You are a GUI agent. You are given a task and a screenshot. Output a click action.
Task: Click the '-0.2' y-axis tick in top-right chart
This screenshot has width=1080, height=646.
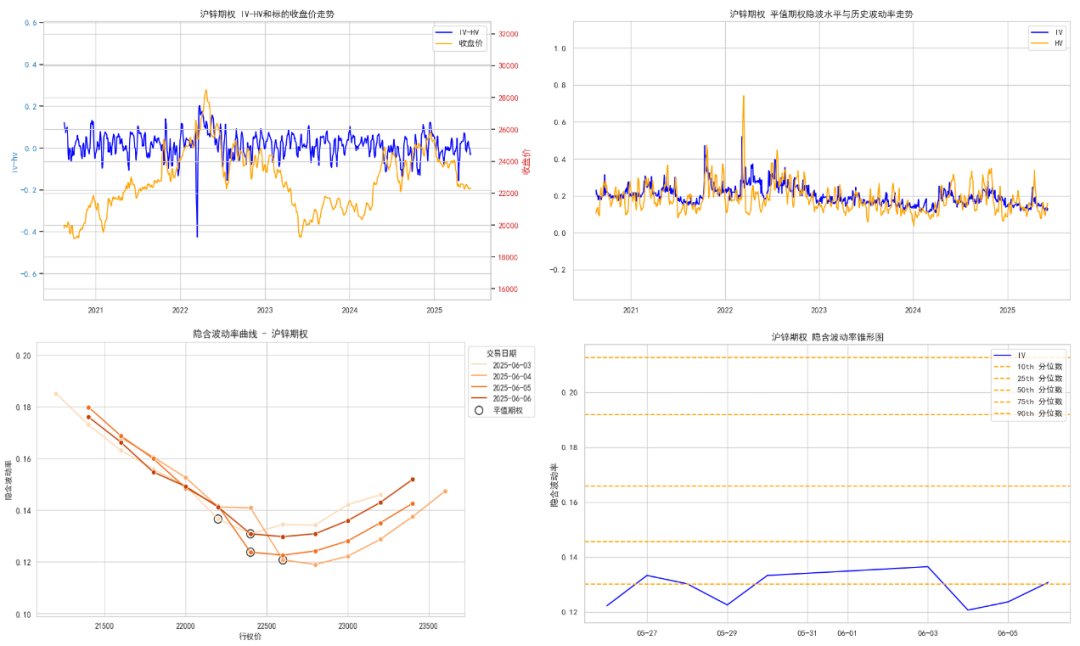click(557, 270)
